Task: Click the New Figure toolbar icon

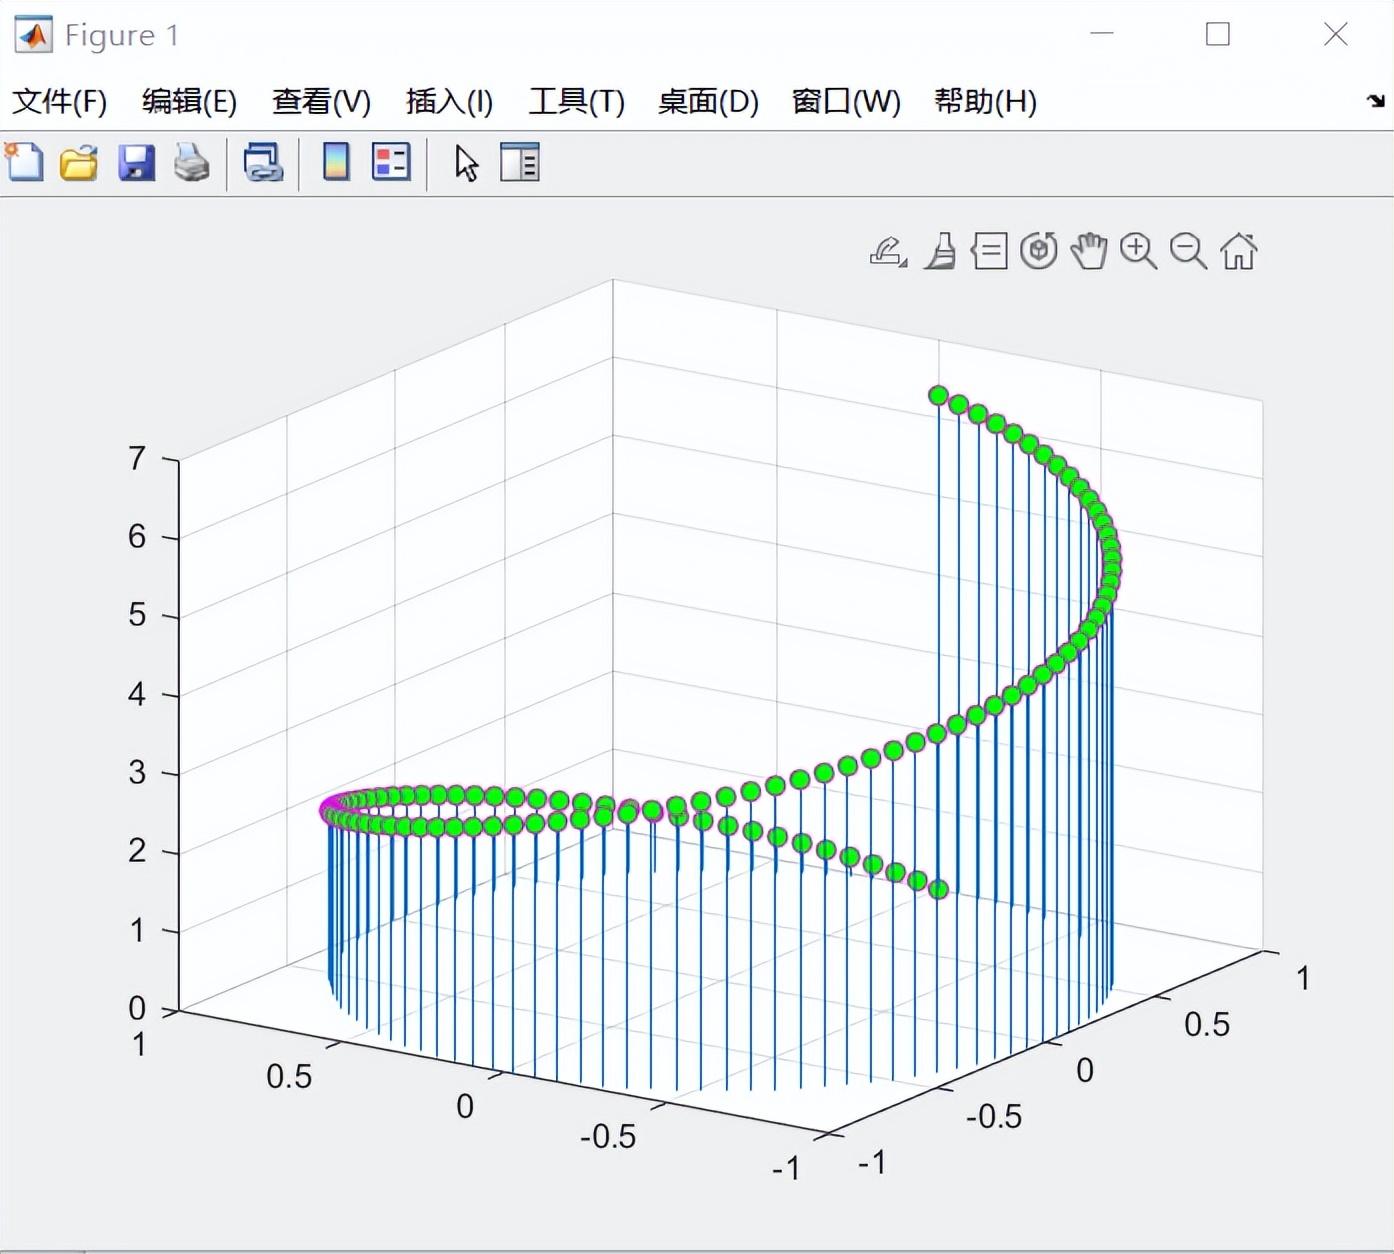Action: (25, 162)
